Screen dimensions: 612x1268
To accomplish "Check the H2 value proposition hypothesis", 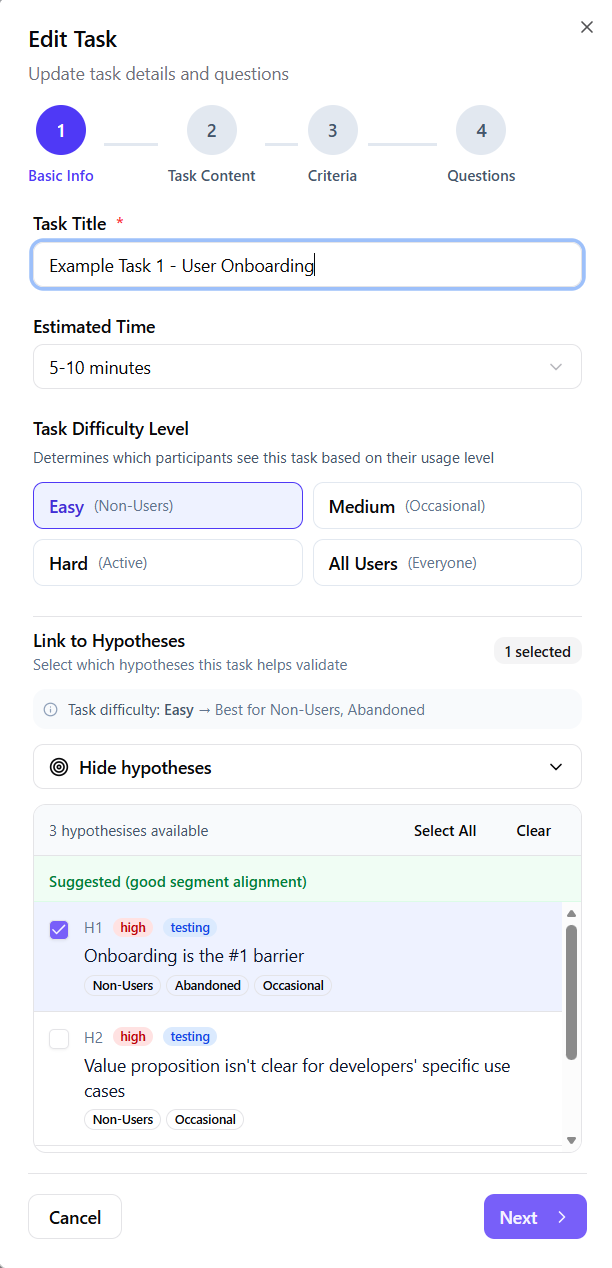I will point(59,1039).
